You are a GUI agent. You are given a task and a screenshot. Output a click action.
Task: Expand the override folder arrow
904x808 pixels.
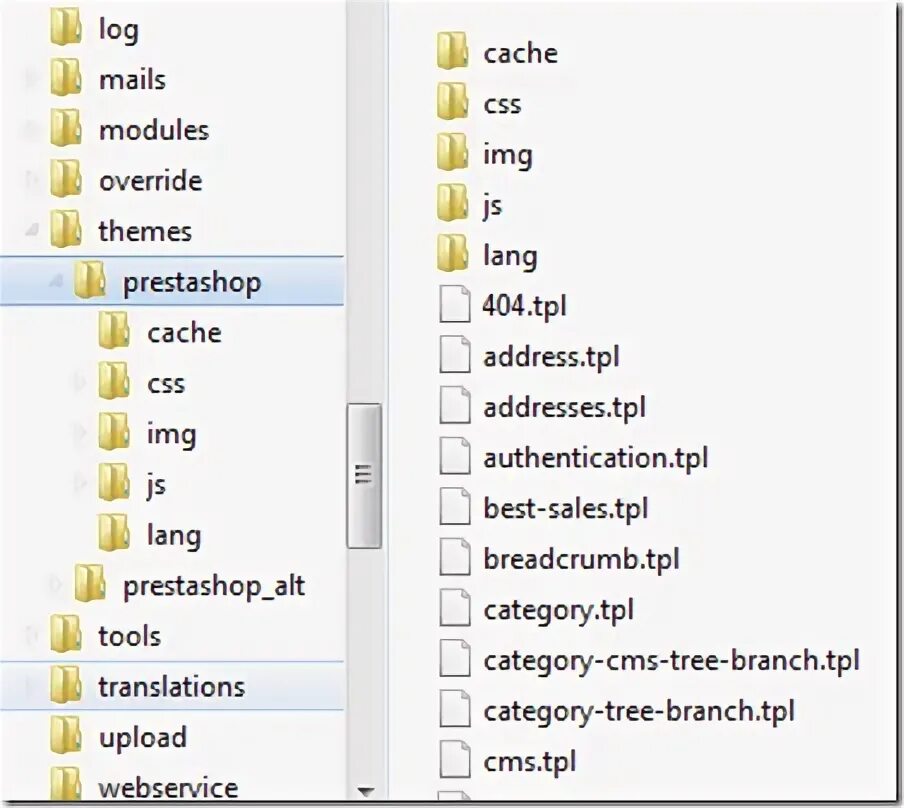32,180
